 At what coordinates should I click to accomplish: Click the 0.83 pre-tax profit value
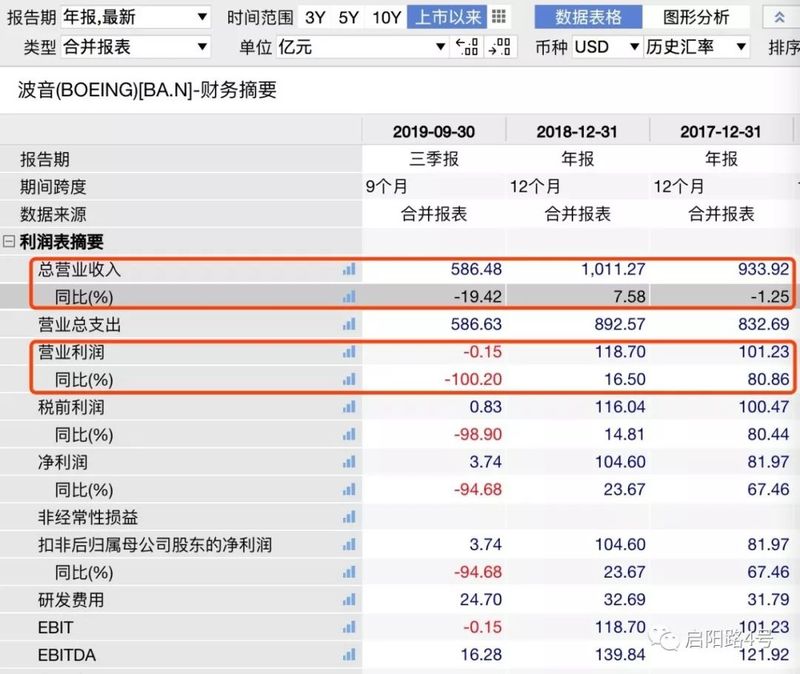(486, 407)
